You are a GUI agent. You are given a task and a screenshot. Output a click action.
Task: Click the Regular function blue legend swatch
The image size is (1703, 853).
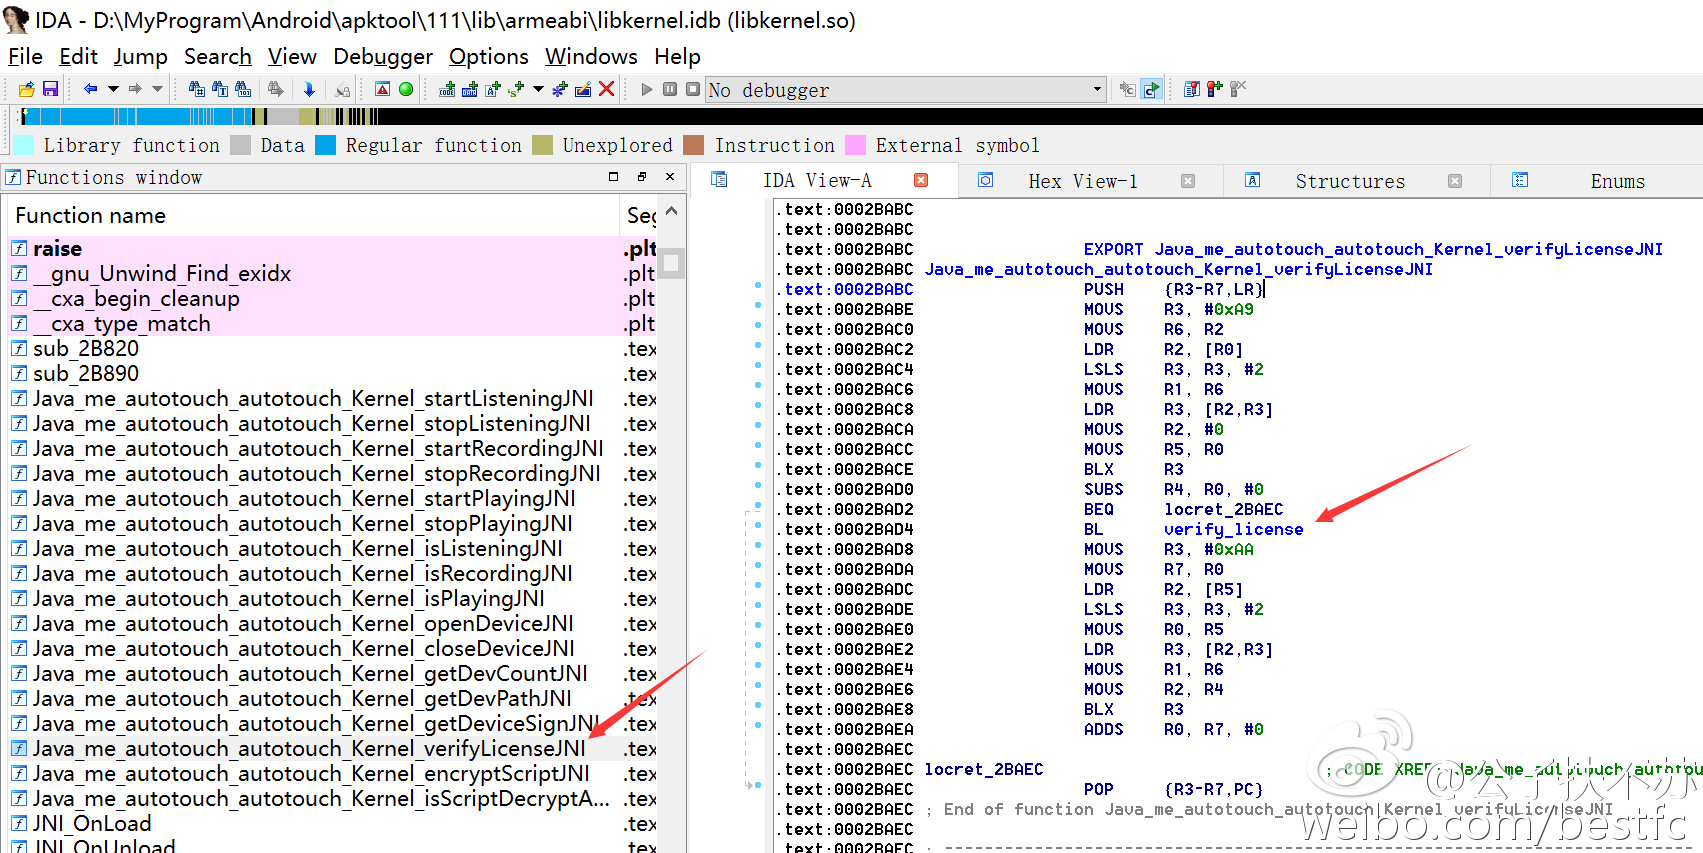click(325, 145)
